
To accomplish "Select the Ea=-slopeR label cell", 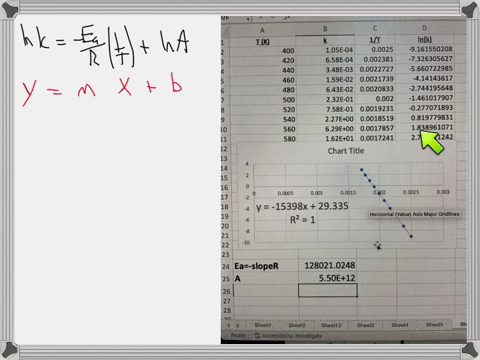I will [266, 266].
